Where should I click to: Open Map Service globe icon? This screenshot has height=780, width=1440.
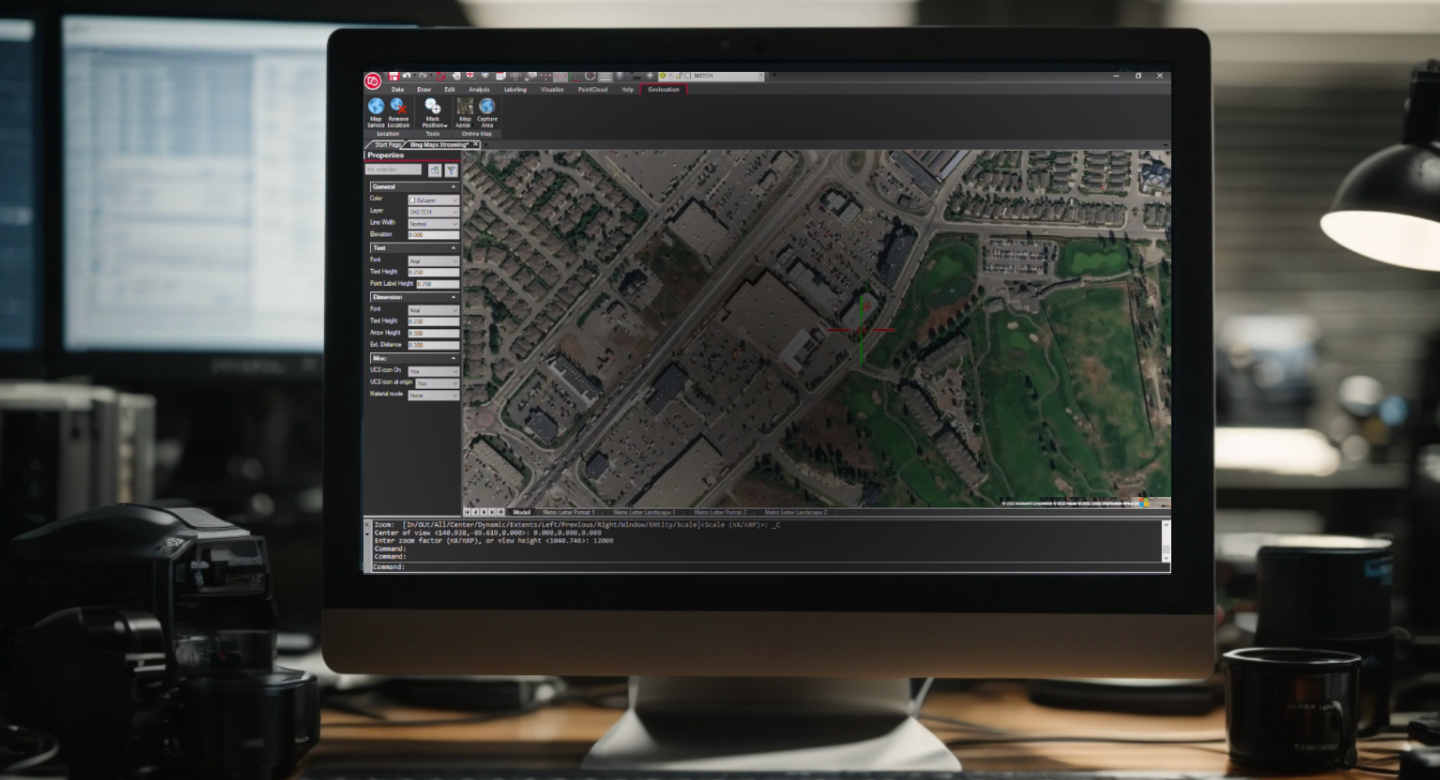click(376, 106)
